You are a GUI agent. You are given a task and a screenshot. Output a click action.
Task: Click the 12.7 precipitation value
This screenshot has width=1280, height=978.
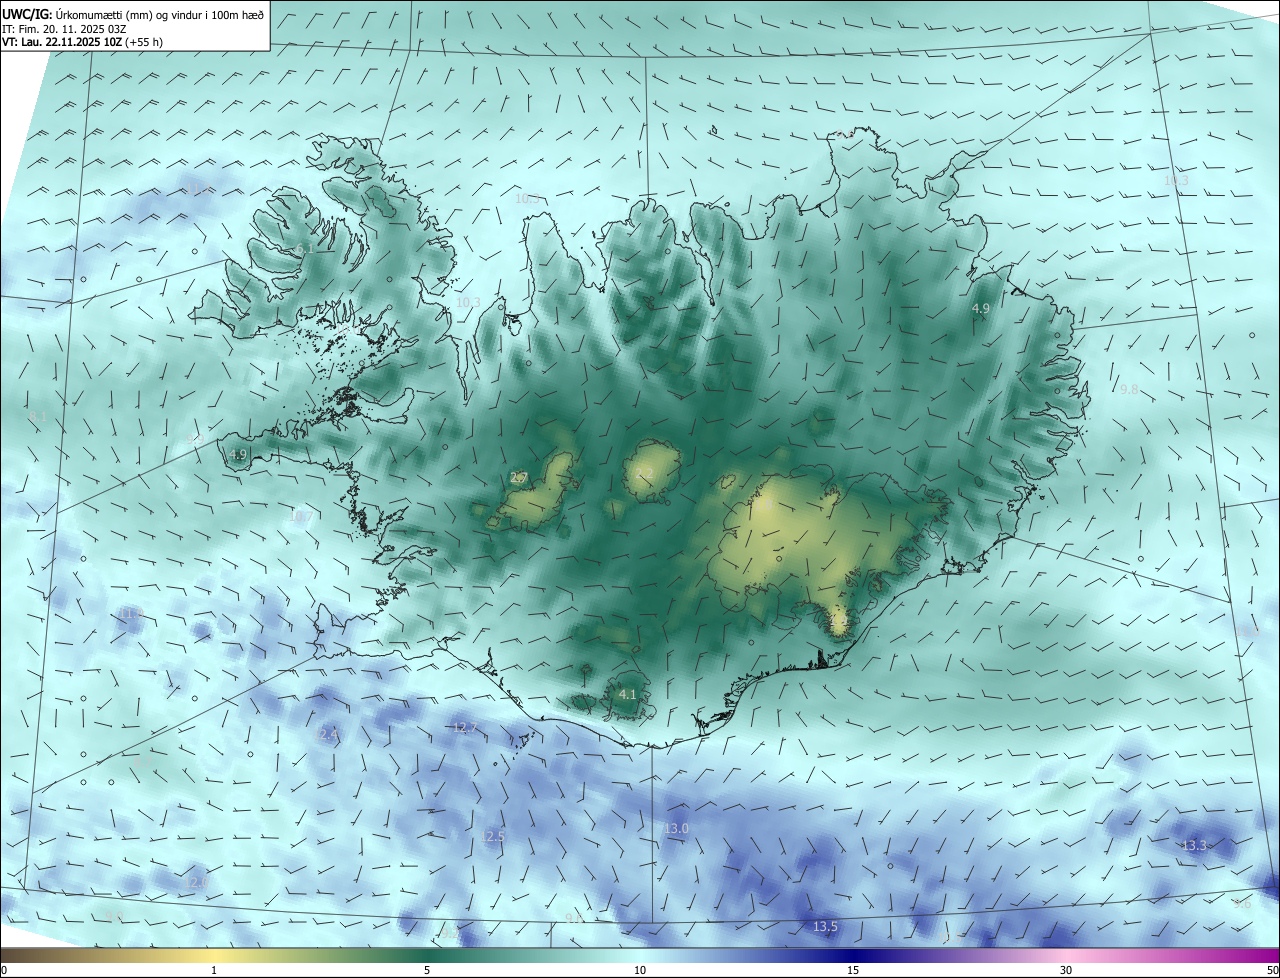465,728
